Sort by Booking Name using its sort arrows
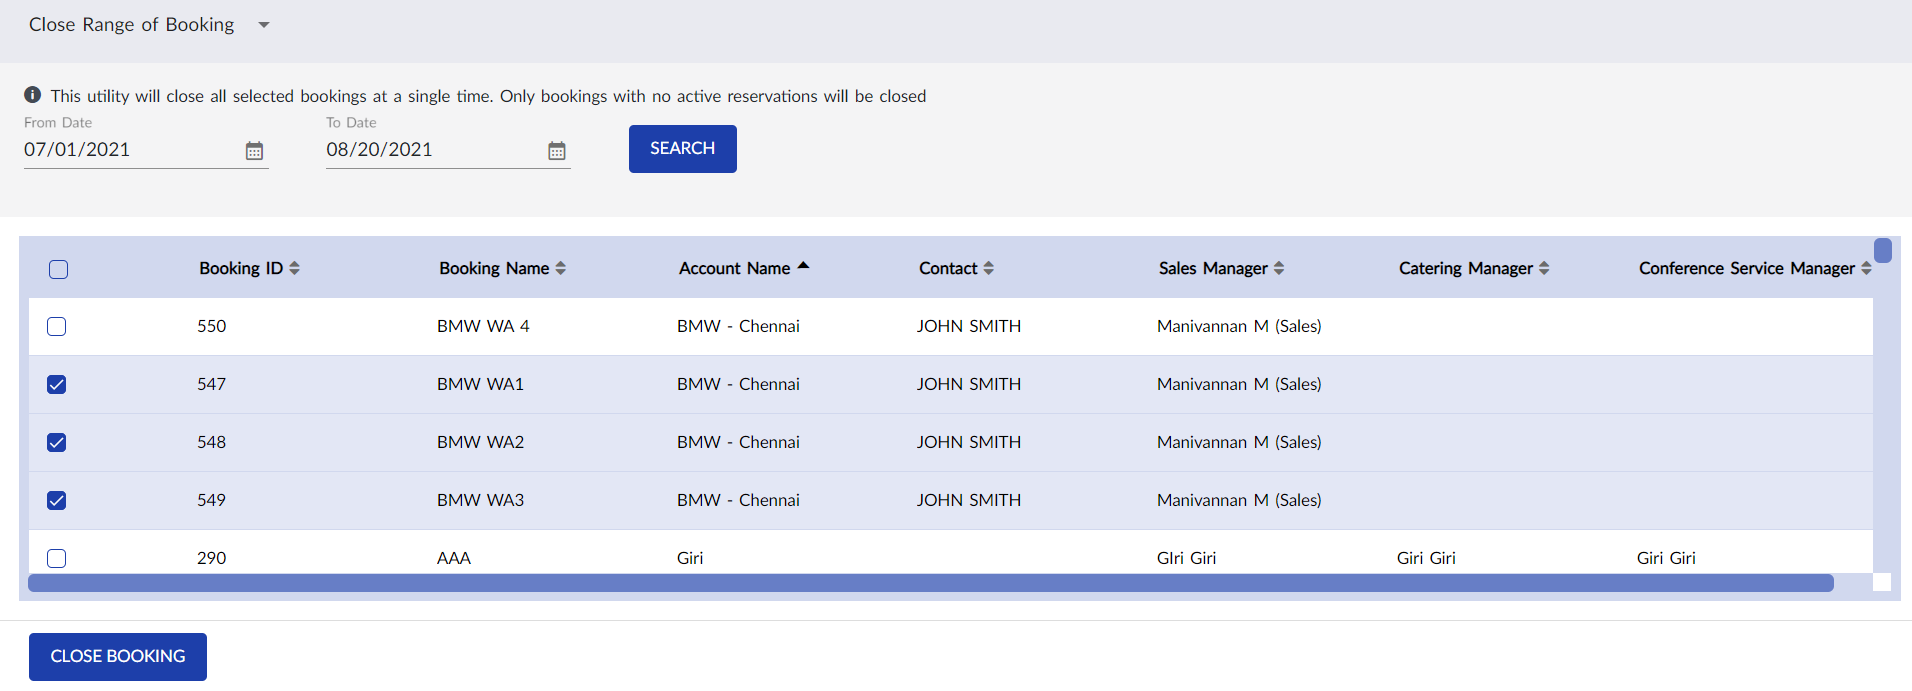 tap(560, 268)
